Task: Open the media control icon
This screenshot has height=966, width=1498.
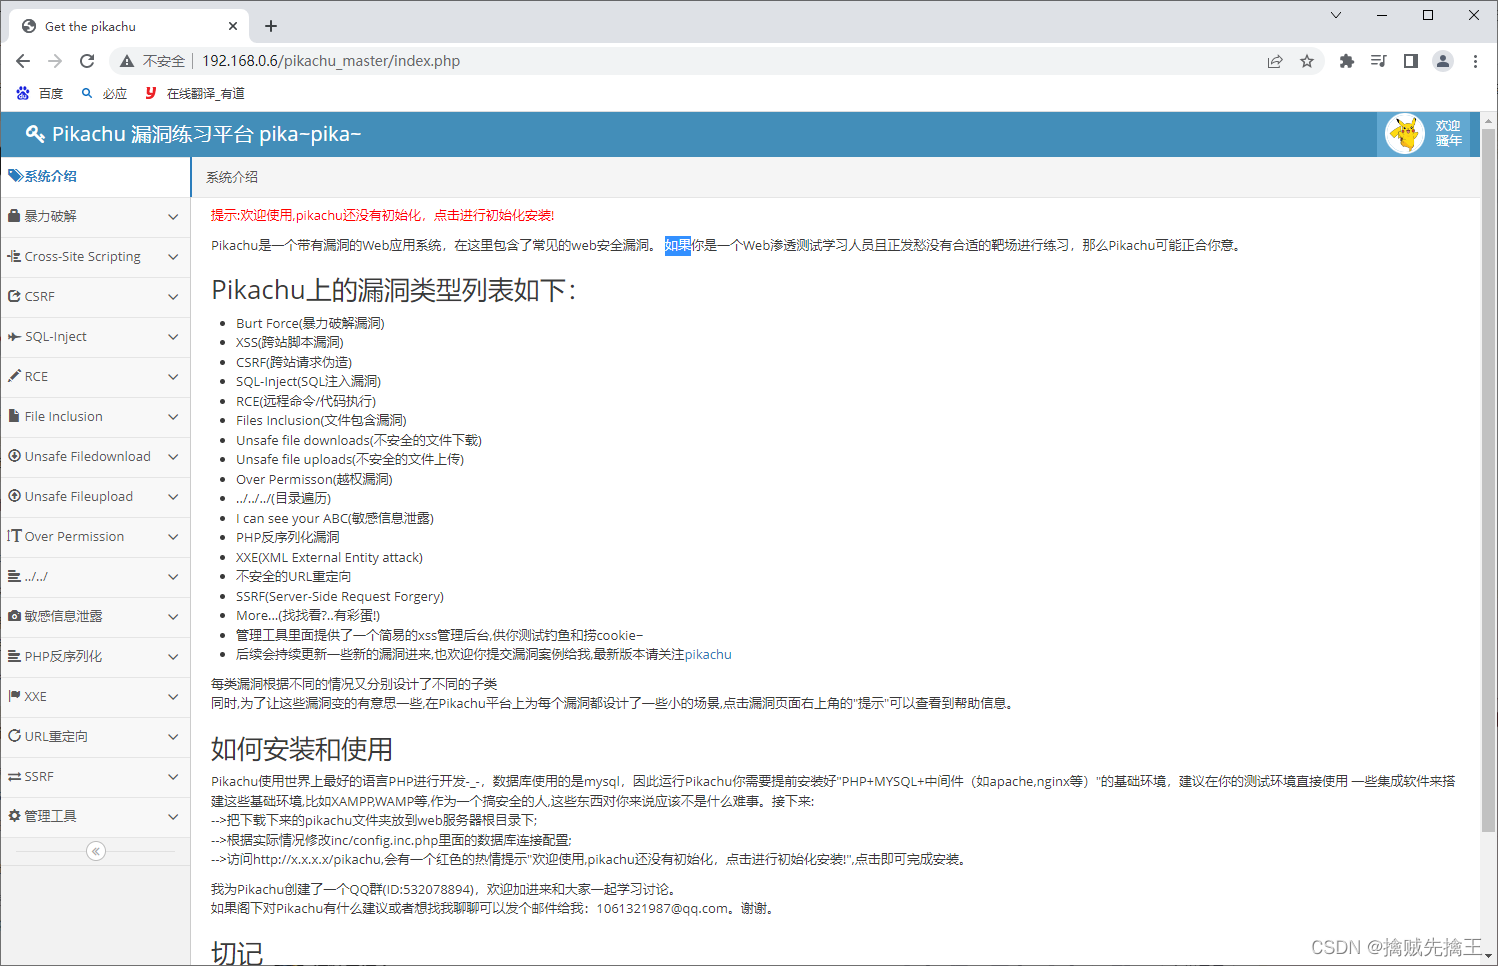Action: 1379,61
